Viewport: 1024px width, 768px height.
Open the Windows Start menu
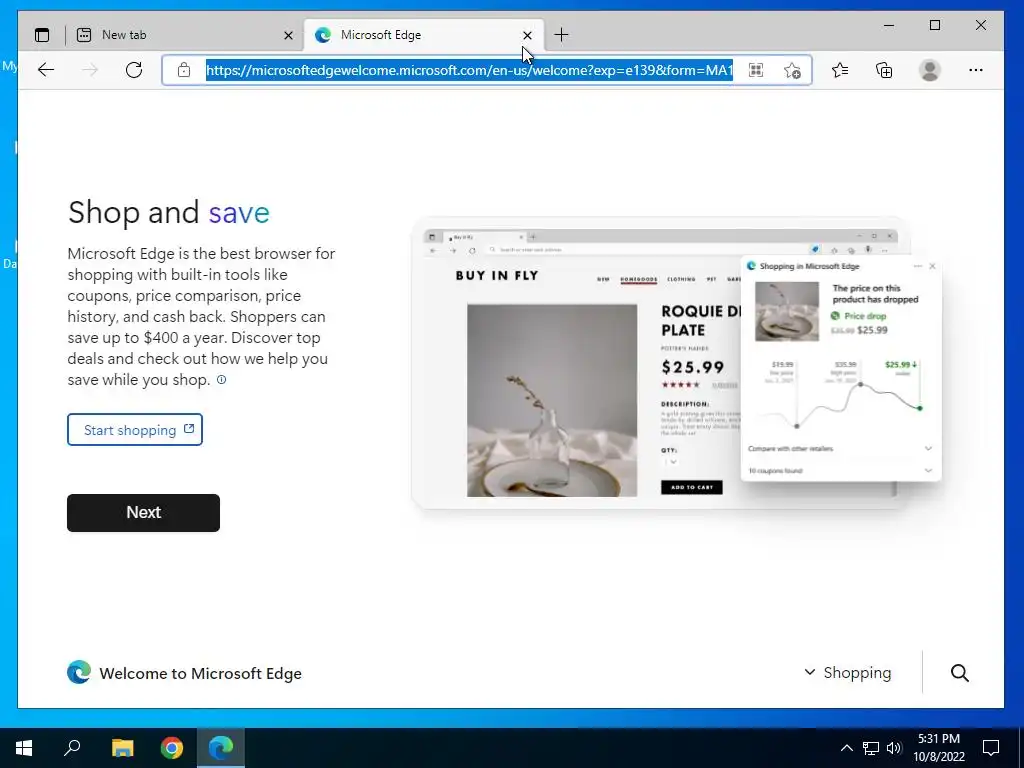point(24,748)
